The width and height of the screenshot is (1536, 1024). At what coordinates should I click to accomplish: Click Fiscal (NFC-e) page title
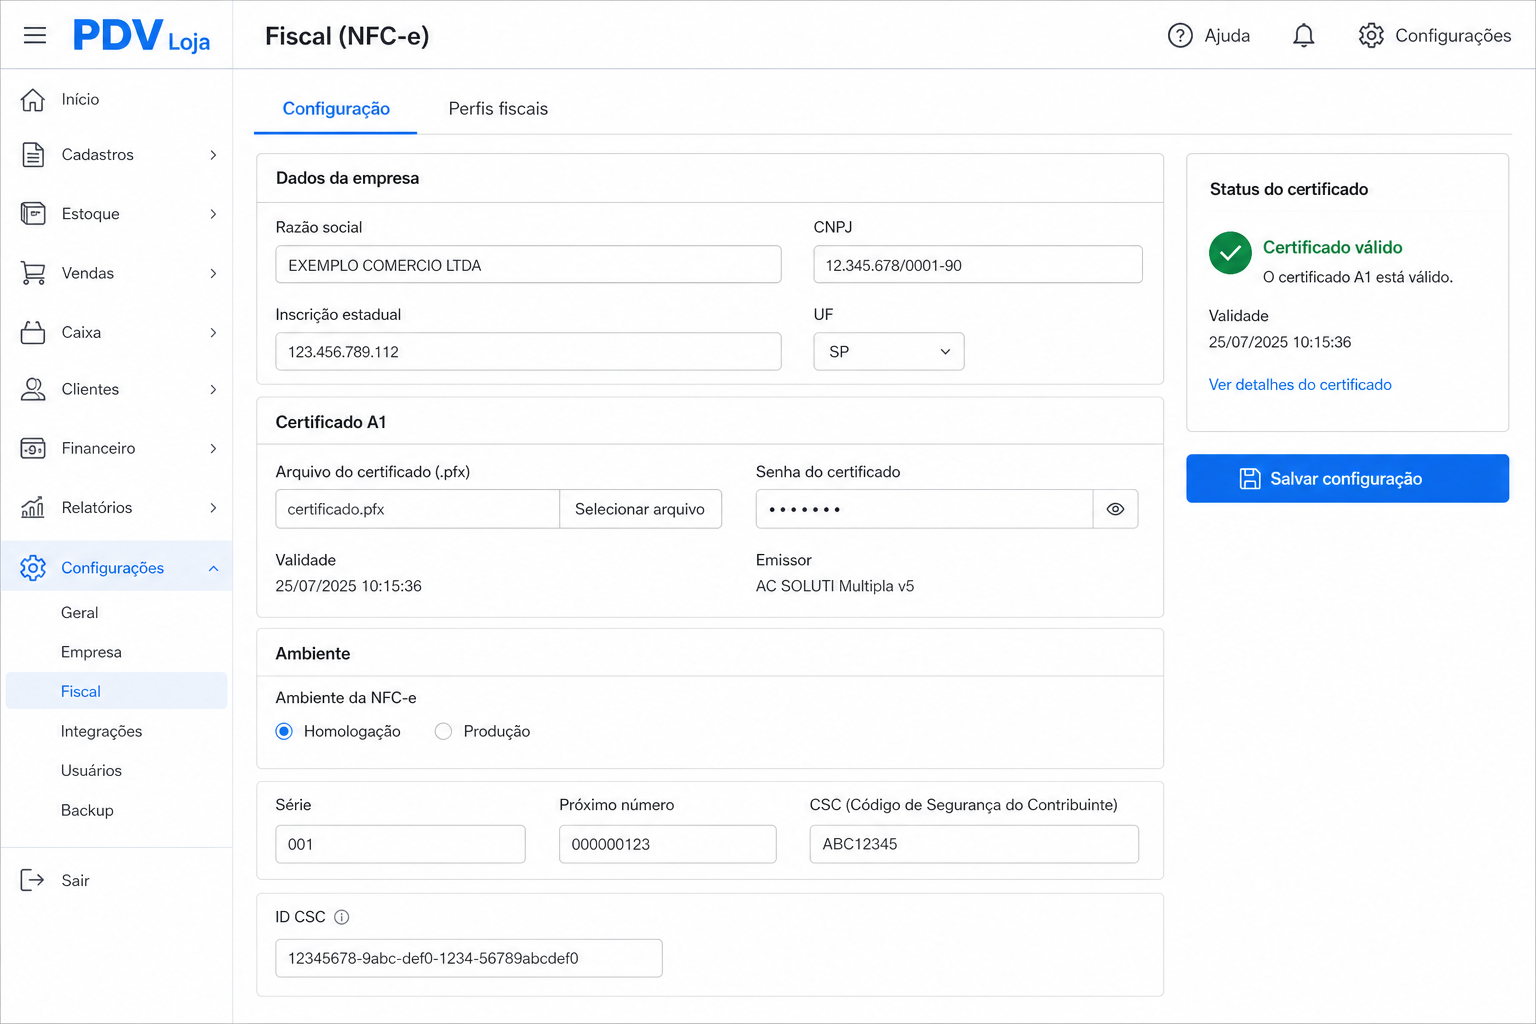tap(347, 36)
